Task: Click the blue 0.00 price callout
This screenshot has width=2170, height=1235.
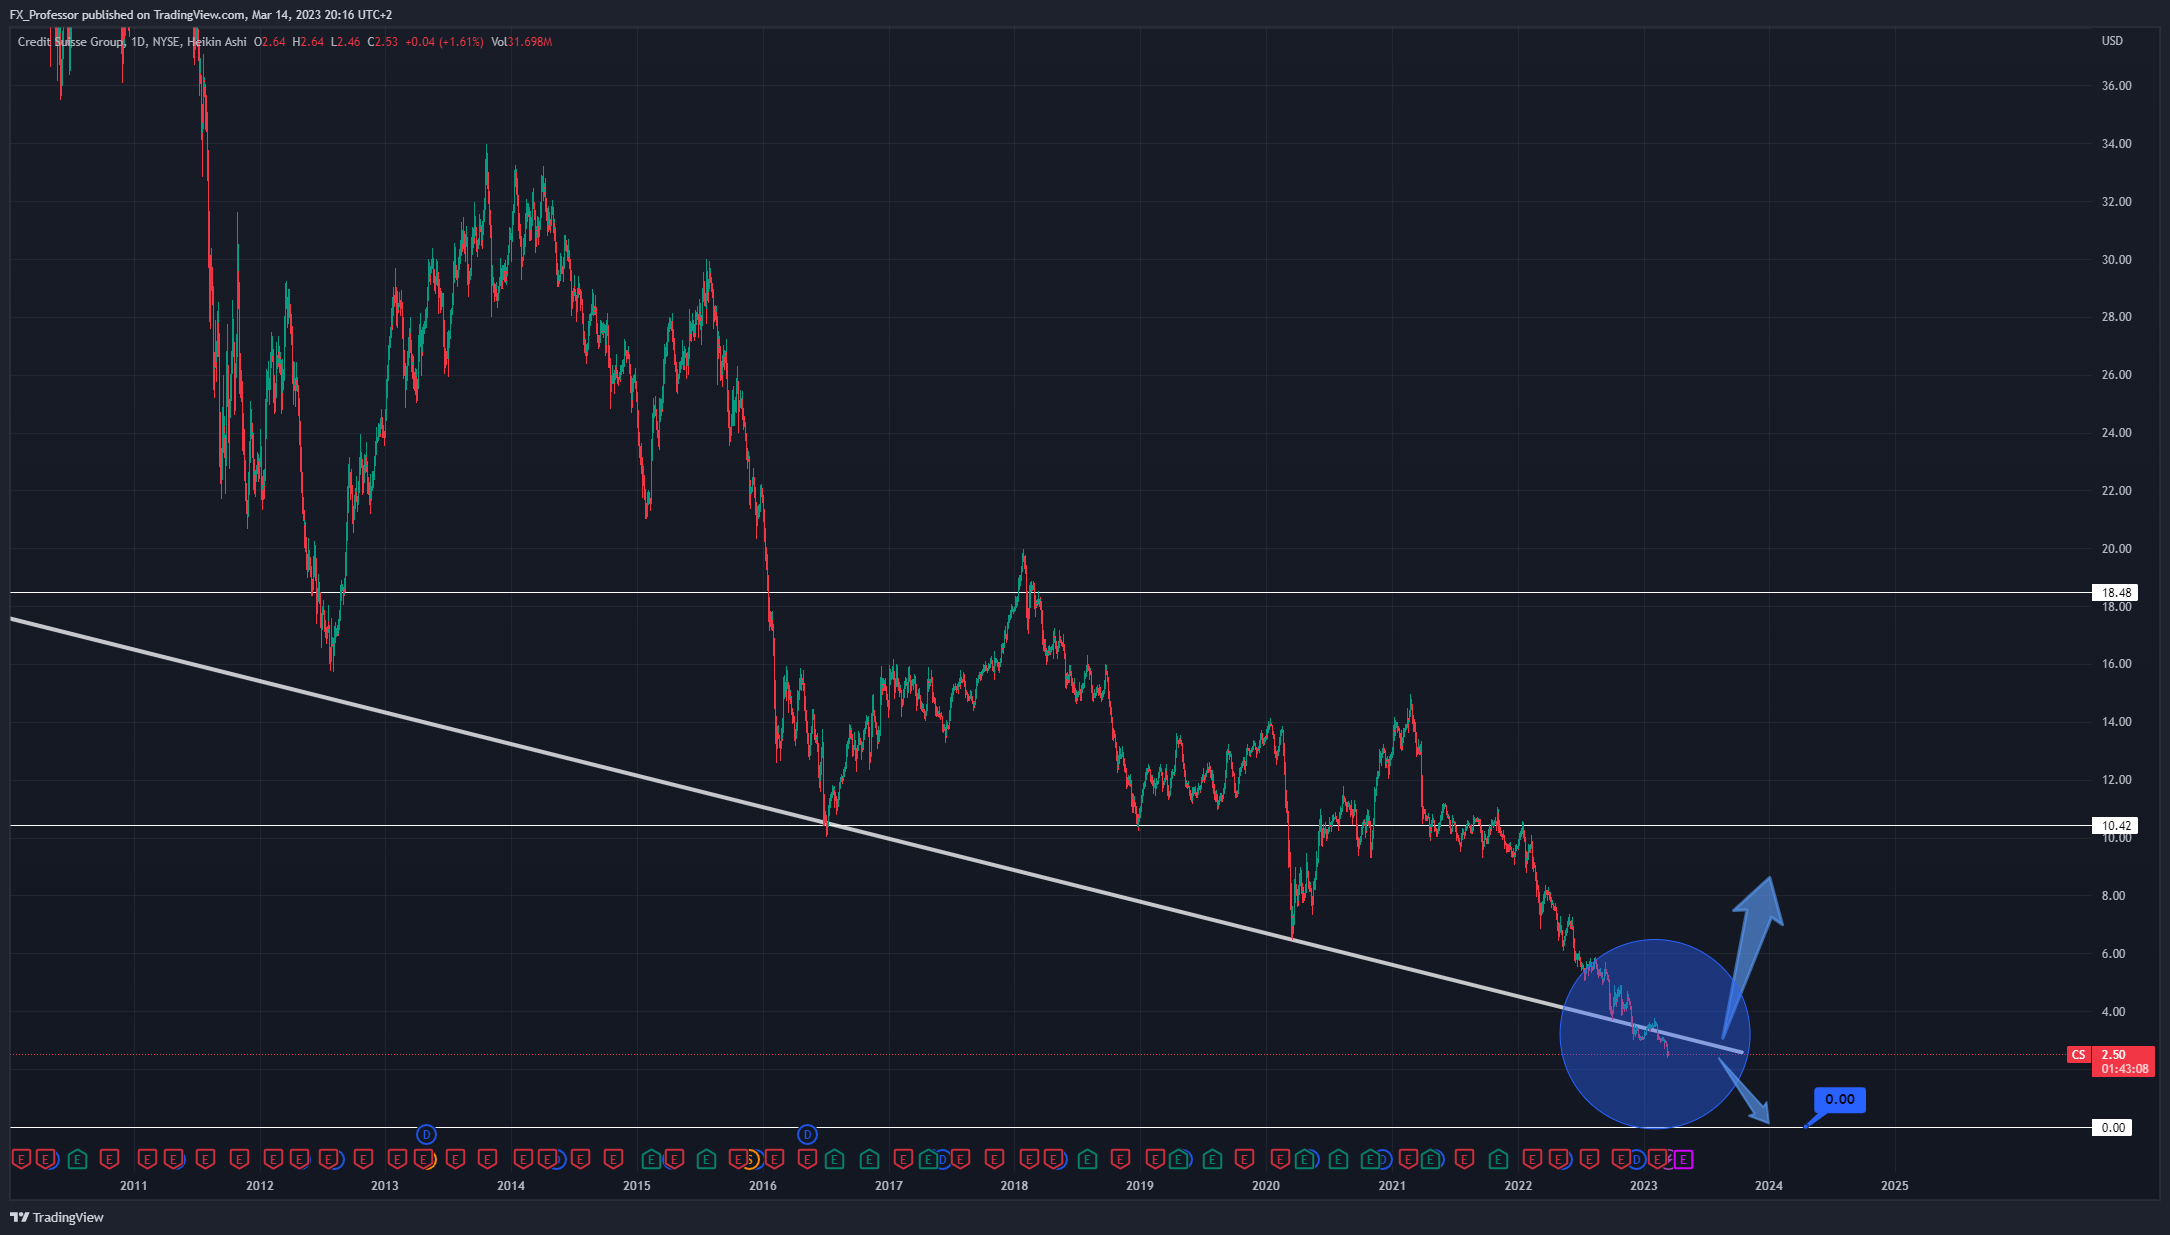Action: (1840, 1099)
